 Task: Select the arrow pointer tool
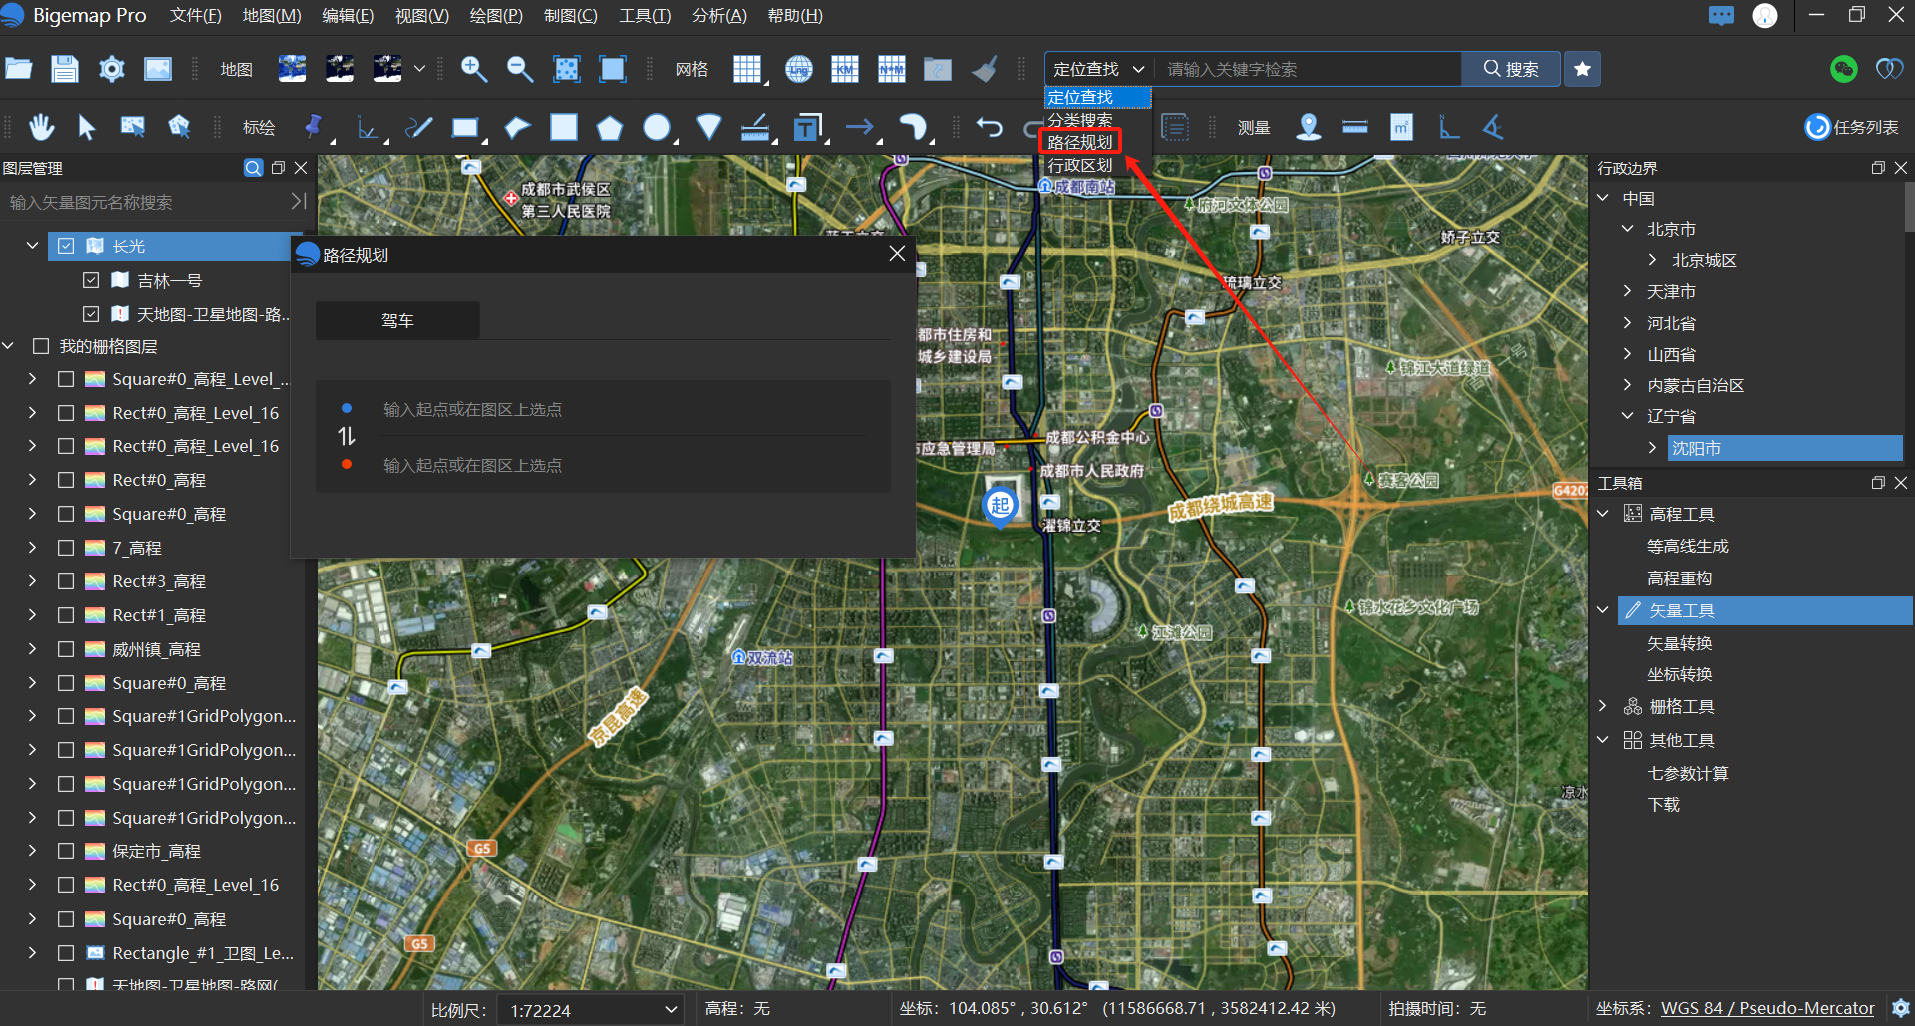(x=87, y=127)
